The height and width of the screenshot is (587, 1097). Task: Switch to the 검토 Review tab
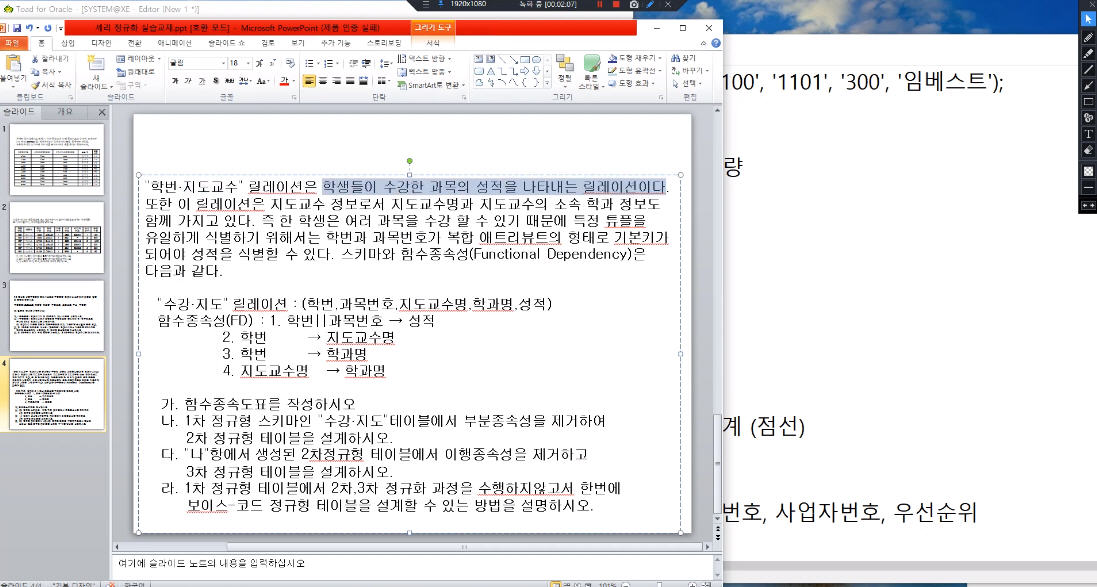(x=268, y=43)
